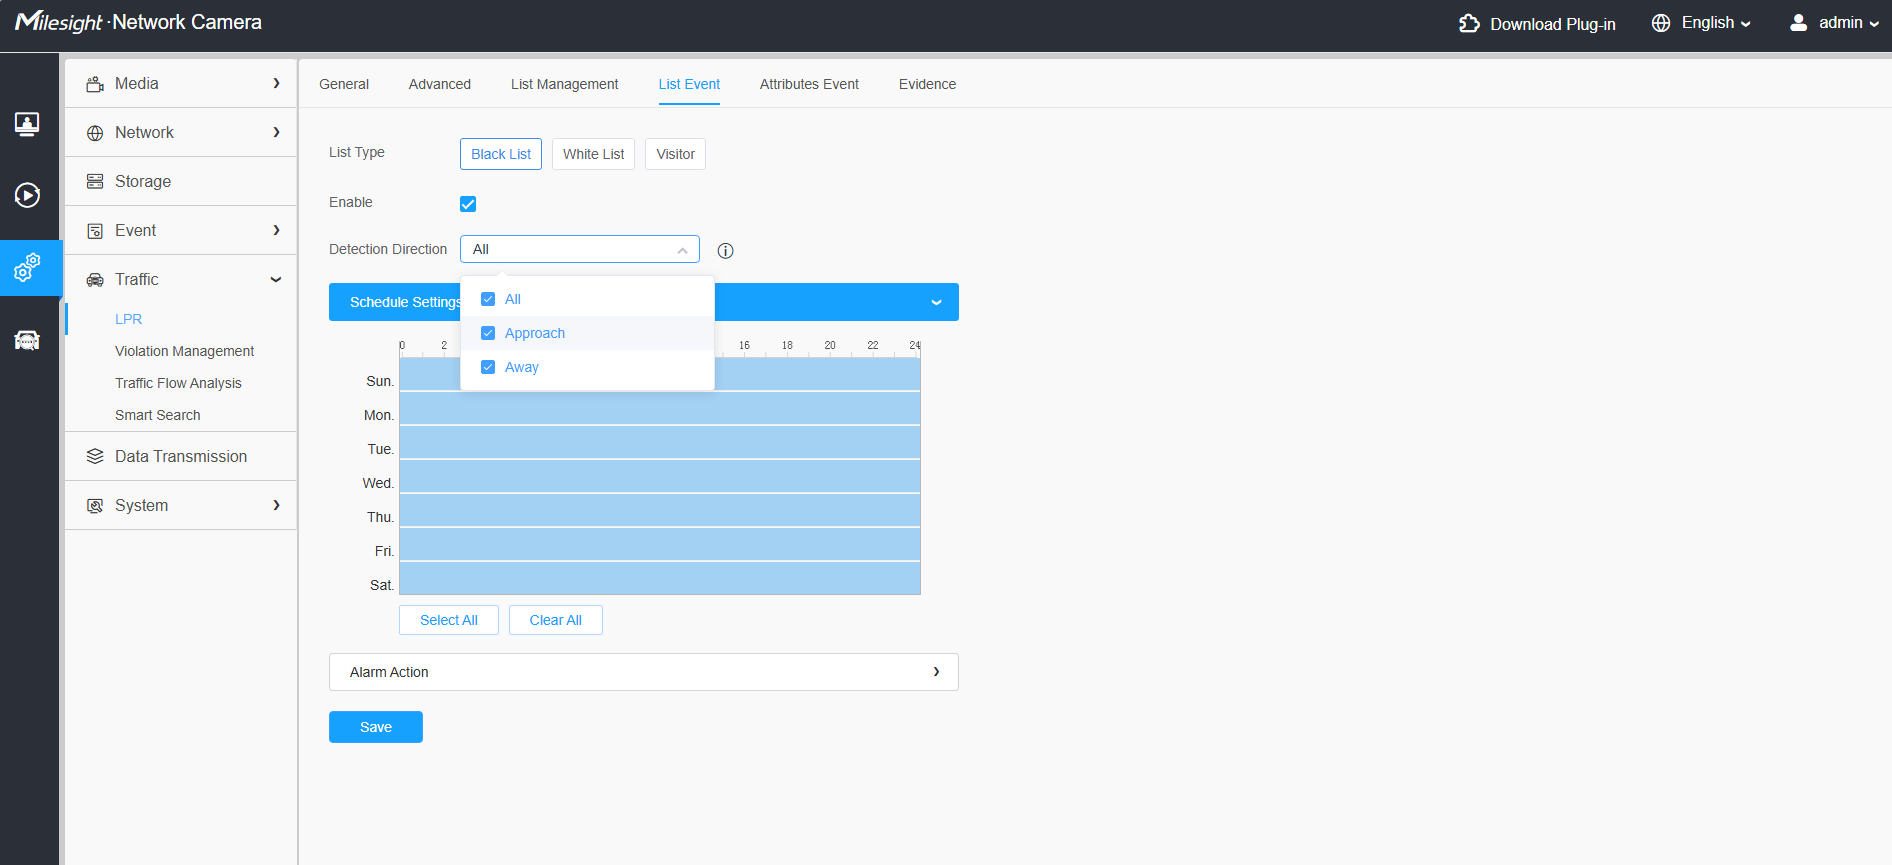Click the Save button

[x=376, y=727]
